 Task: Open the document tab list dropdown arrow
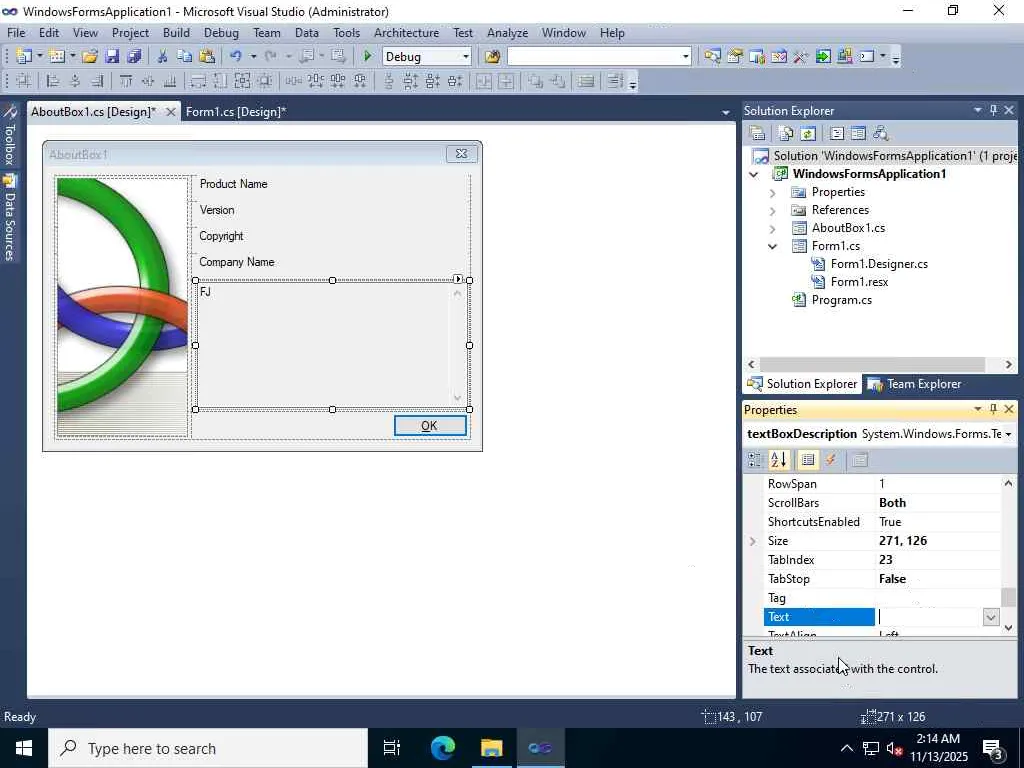(725, 112)
